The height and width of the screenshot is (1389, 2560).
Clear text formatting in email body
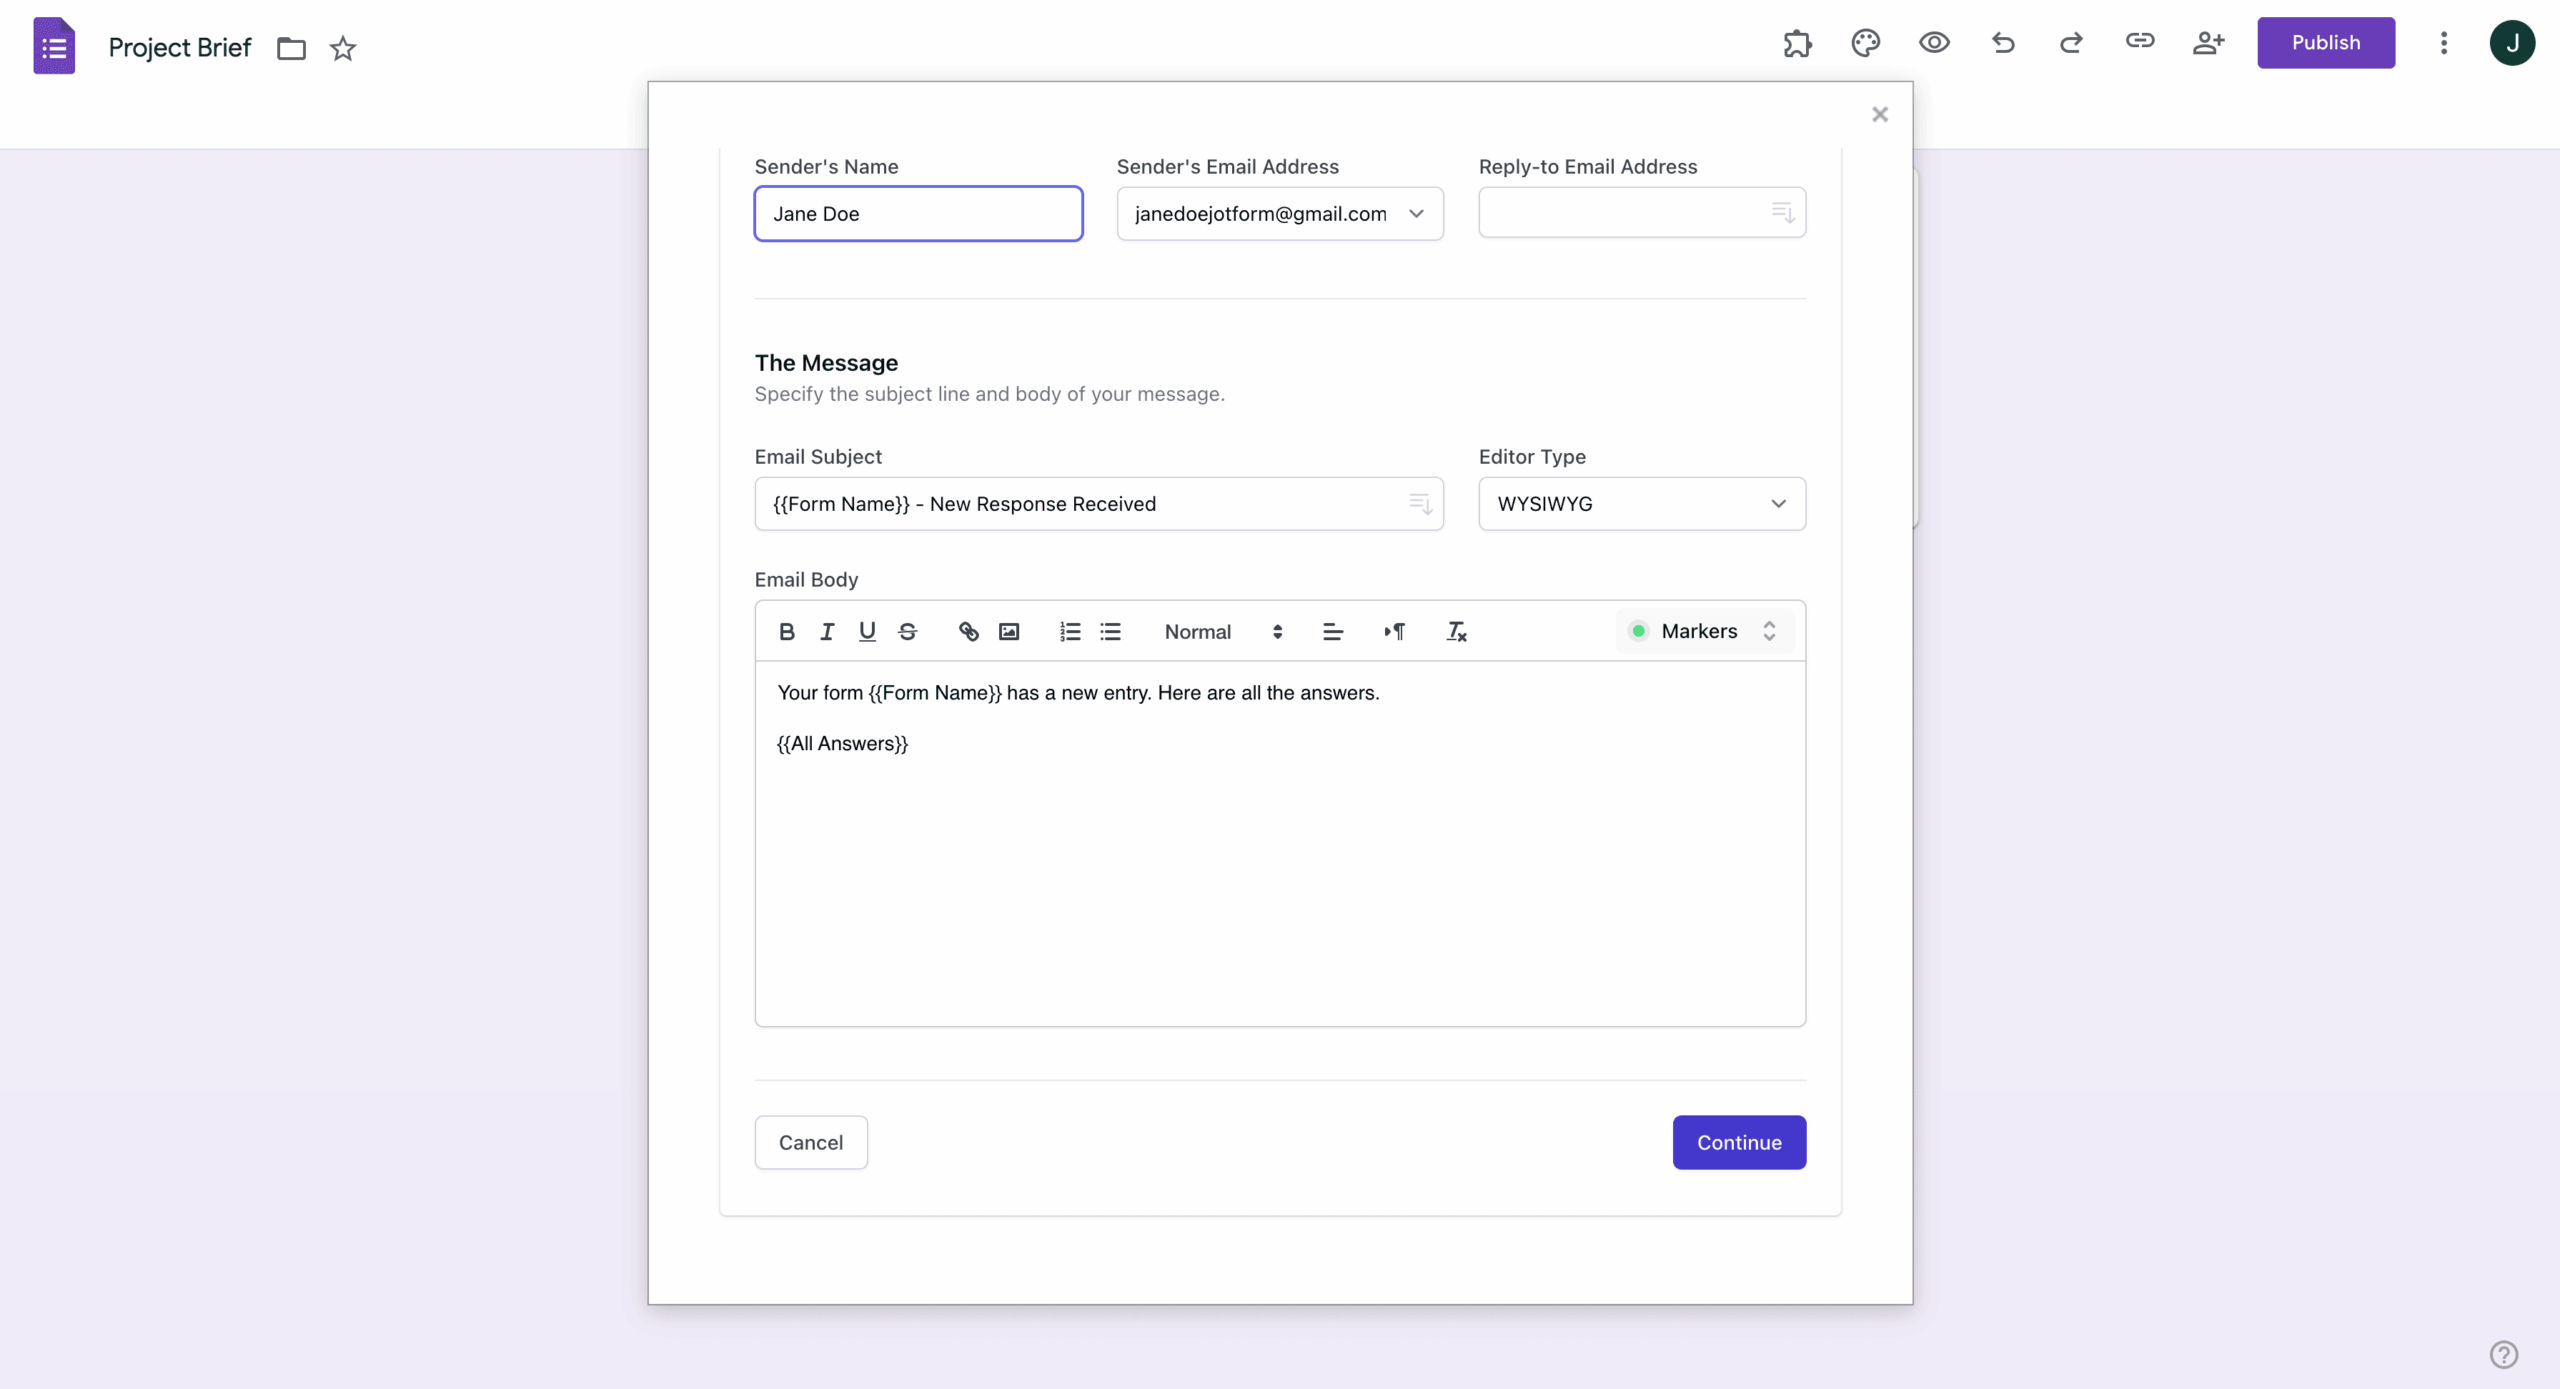[1456, 631]
